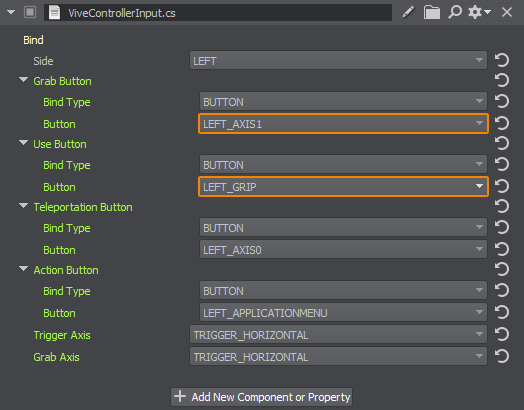Open the Side dropdown showing LEFT

point(338,60)
